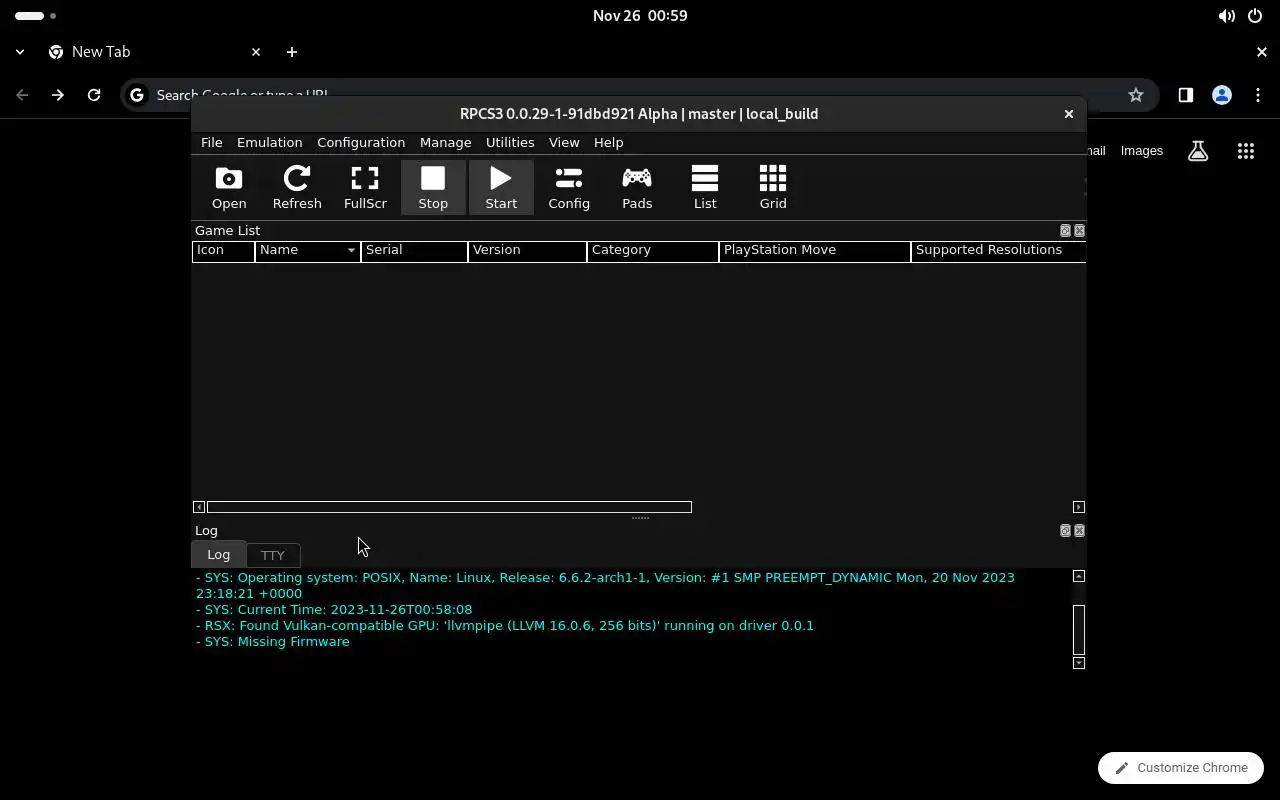
Task: Click the splitter handle above the Log panel
Action: click(x=640, y=518)
